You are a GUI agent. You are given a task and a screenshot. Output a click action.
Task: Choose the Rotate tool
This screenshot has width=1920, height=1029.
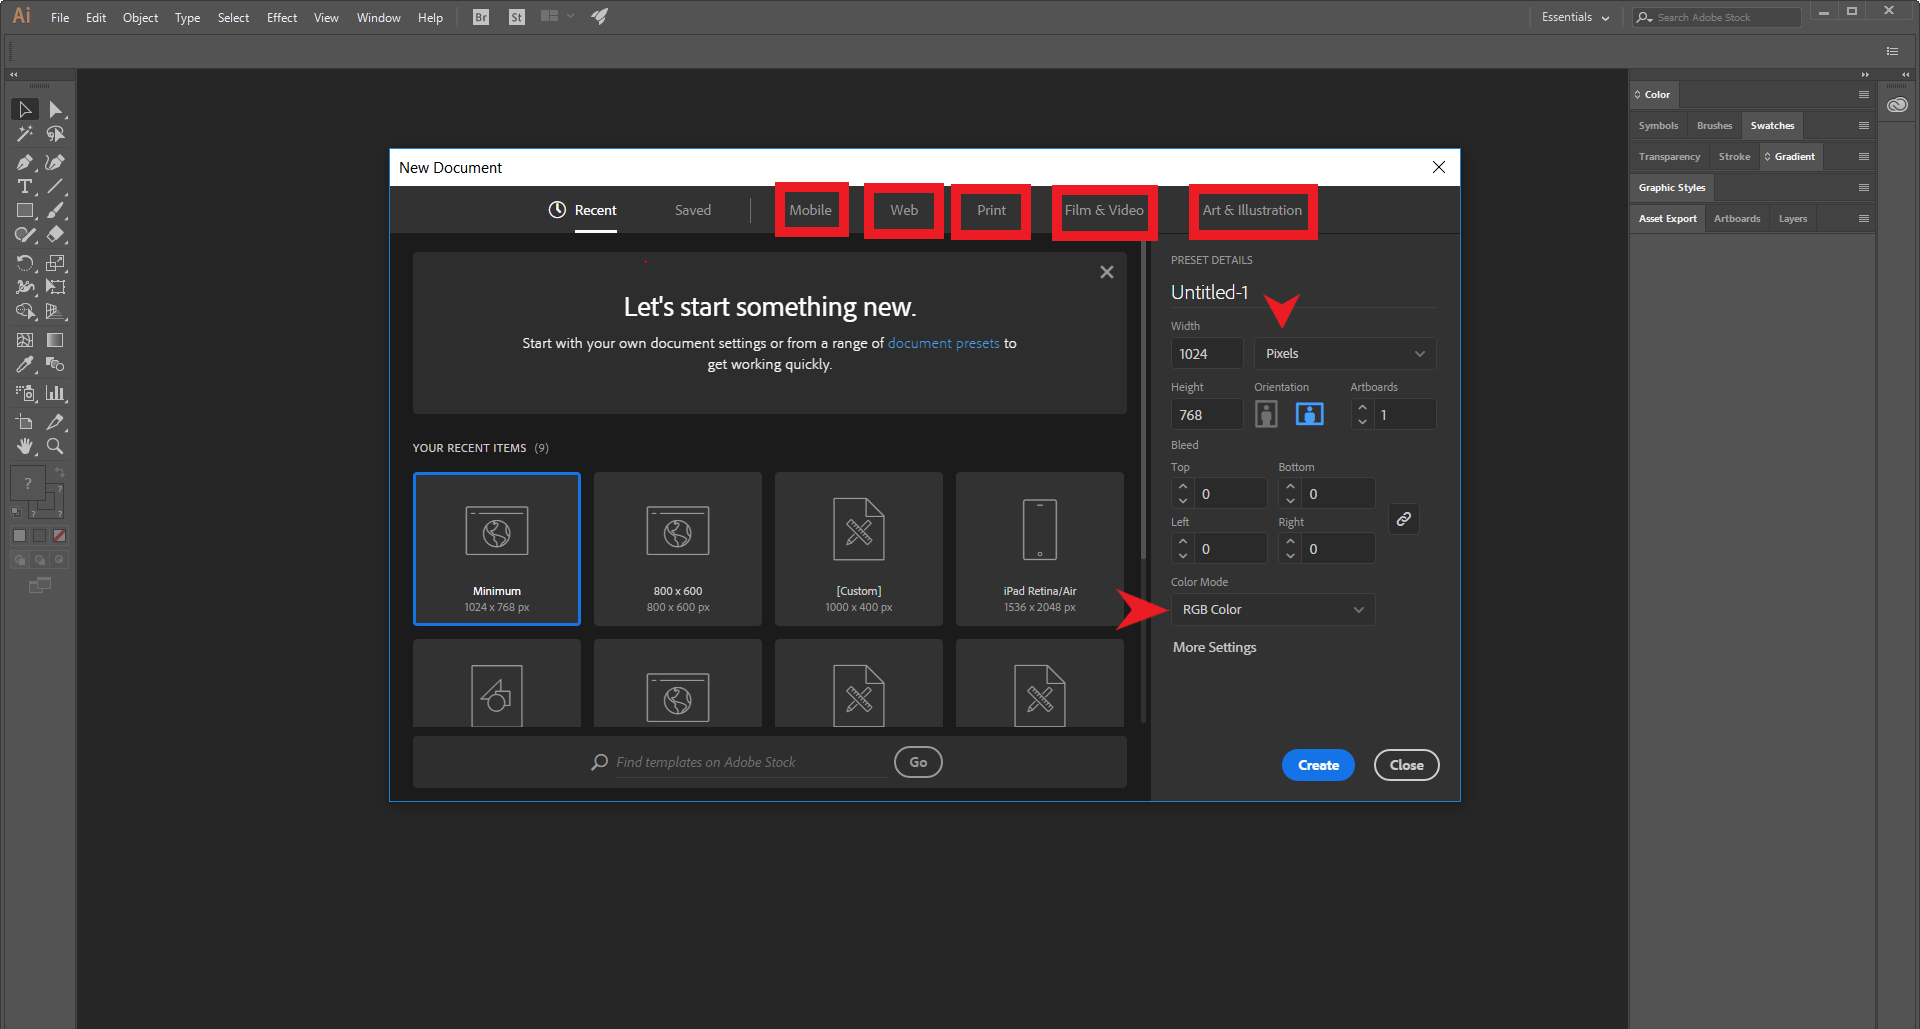pos(25,263)
